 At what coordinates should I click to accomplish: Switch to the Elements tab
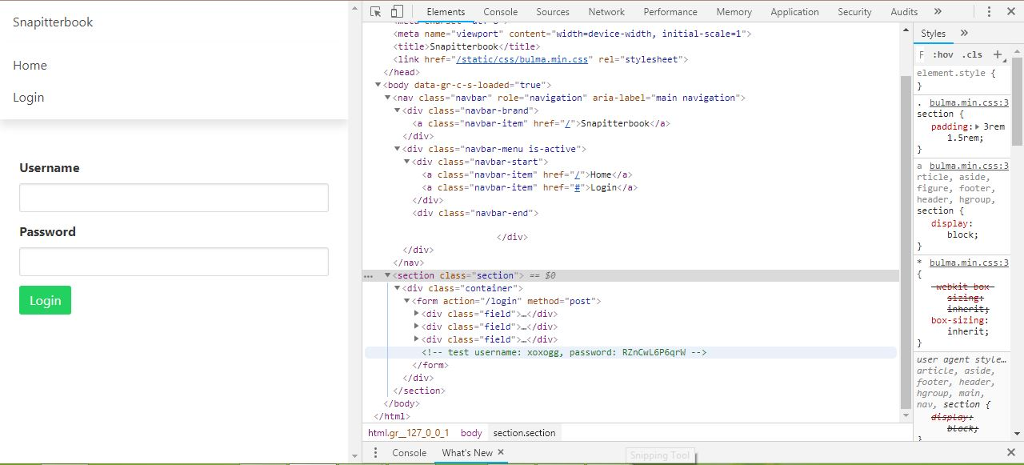[x=445, y=12]
